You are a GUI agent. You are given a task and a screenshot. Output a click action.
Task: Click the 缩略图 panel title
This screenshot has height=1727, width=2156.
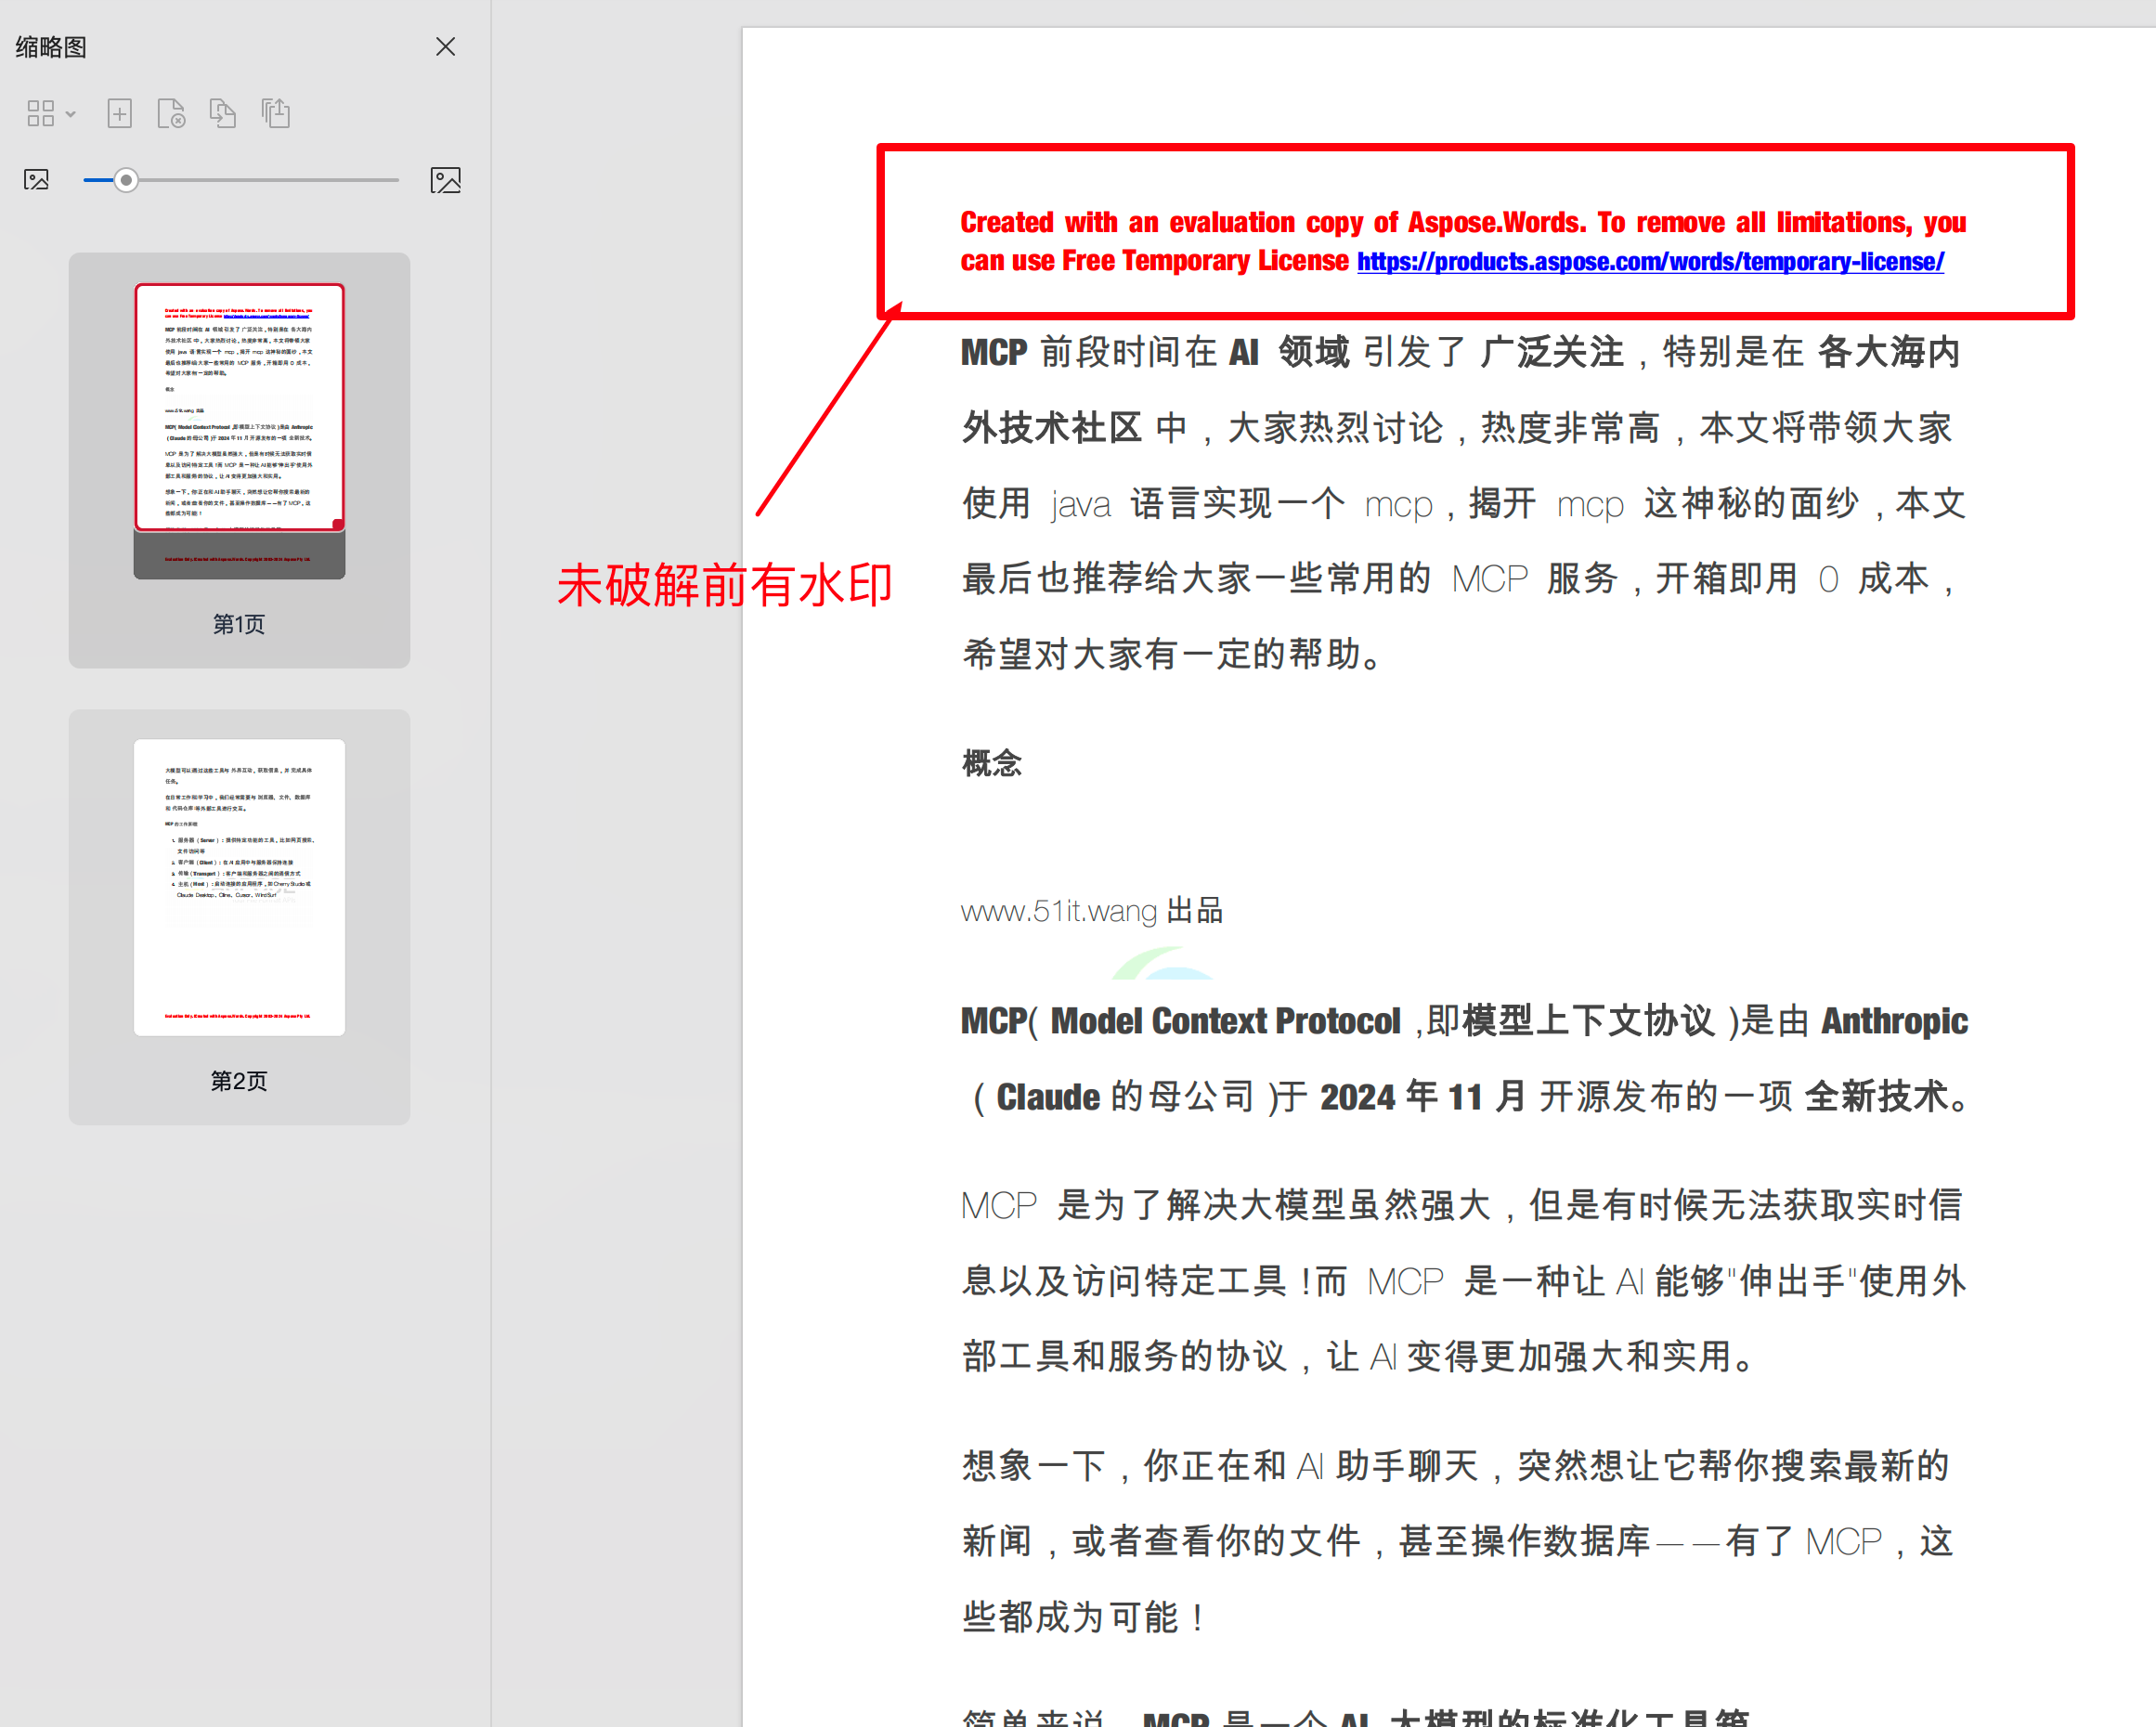(x=51, y=47)
